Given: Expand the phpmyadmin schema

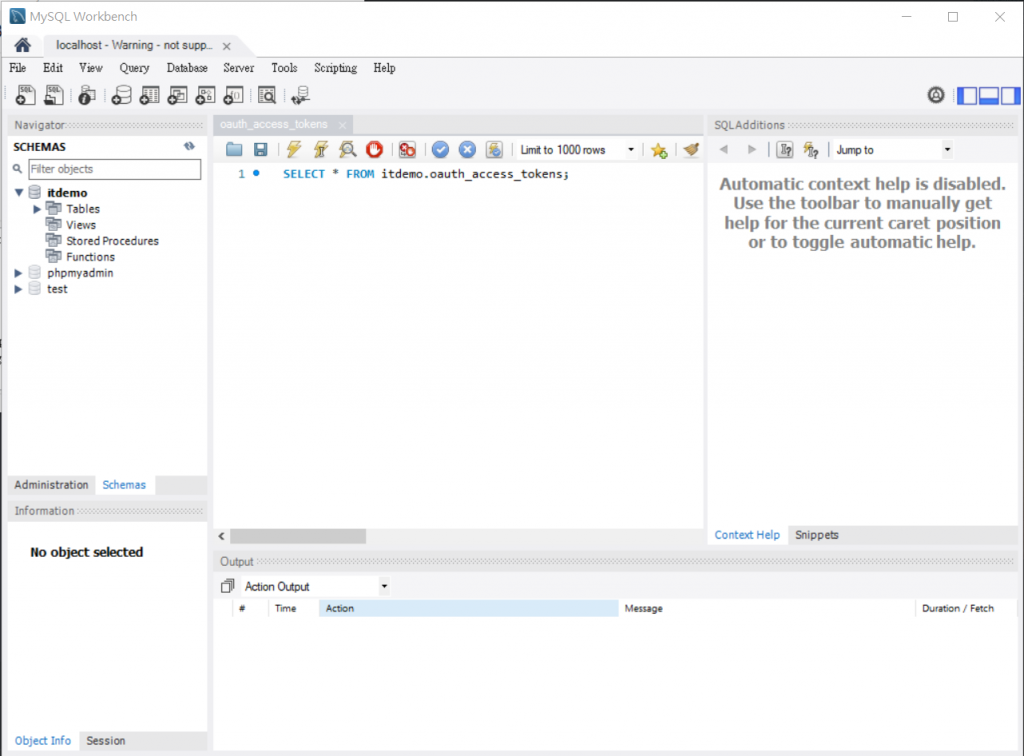Looking at the screenshot, I should tap(18, 273).
